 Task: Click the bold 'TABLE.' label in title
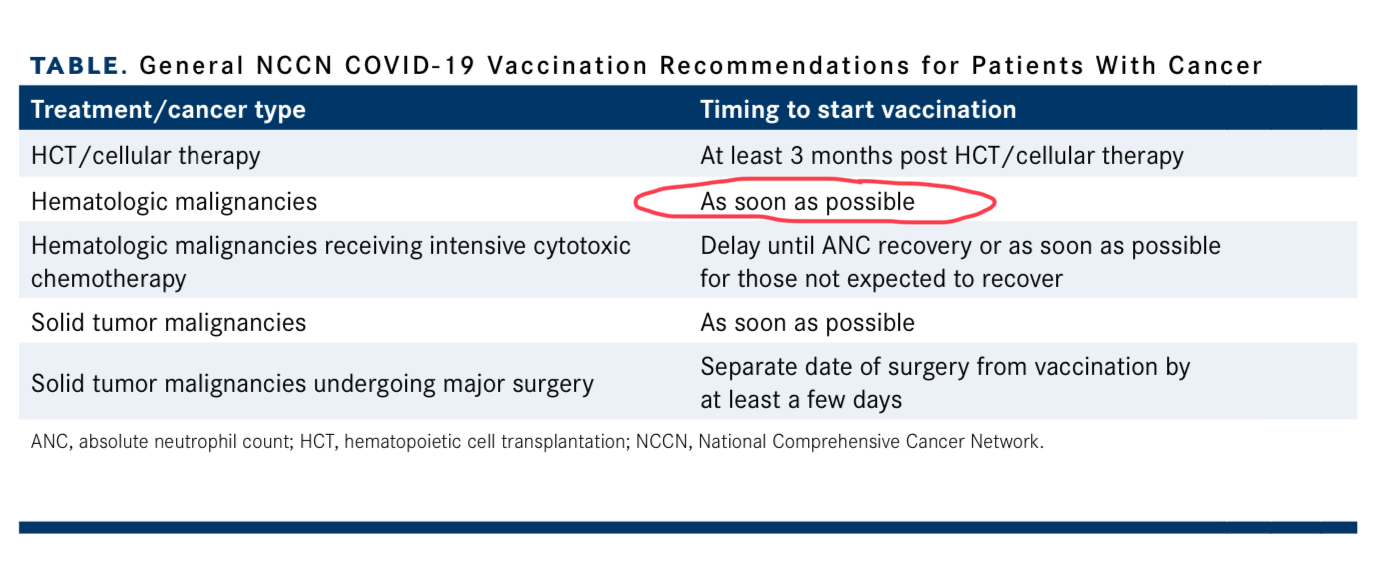[x=80, y=67]
